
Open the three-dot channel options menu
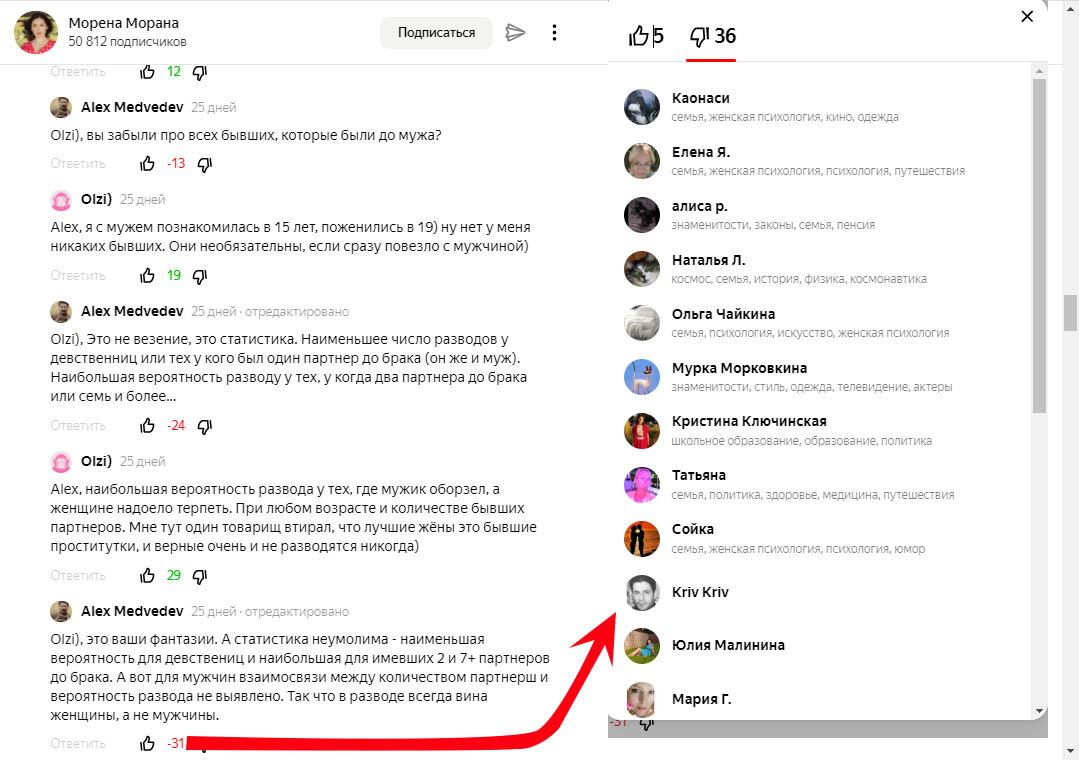pos(554,32)
